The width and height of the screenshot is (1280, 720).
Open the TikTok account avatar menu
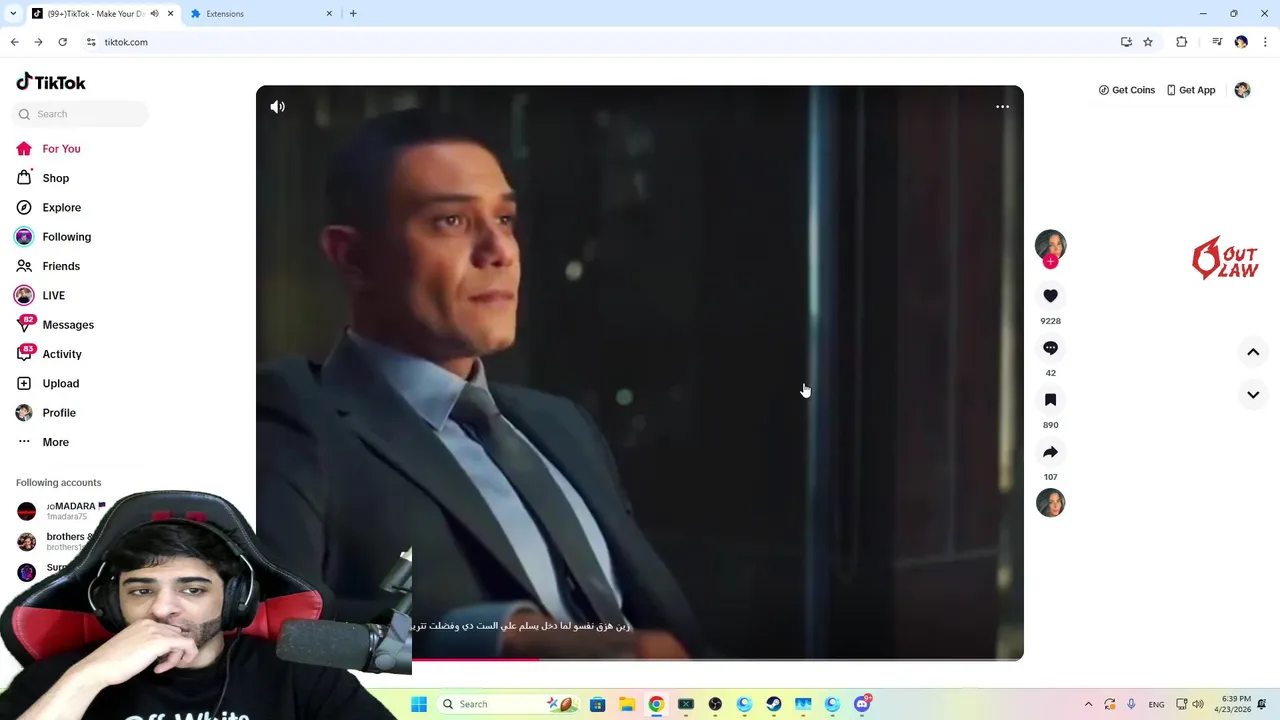1242,90
